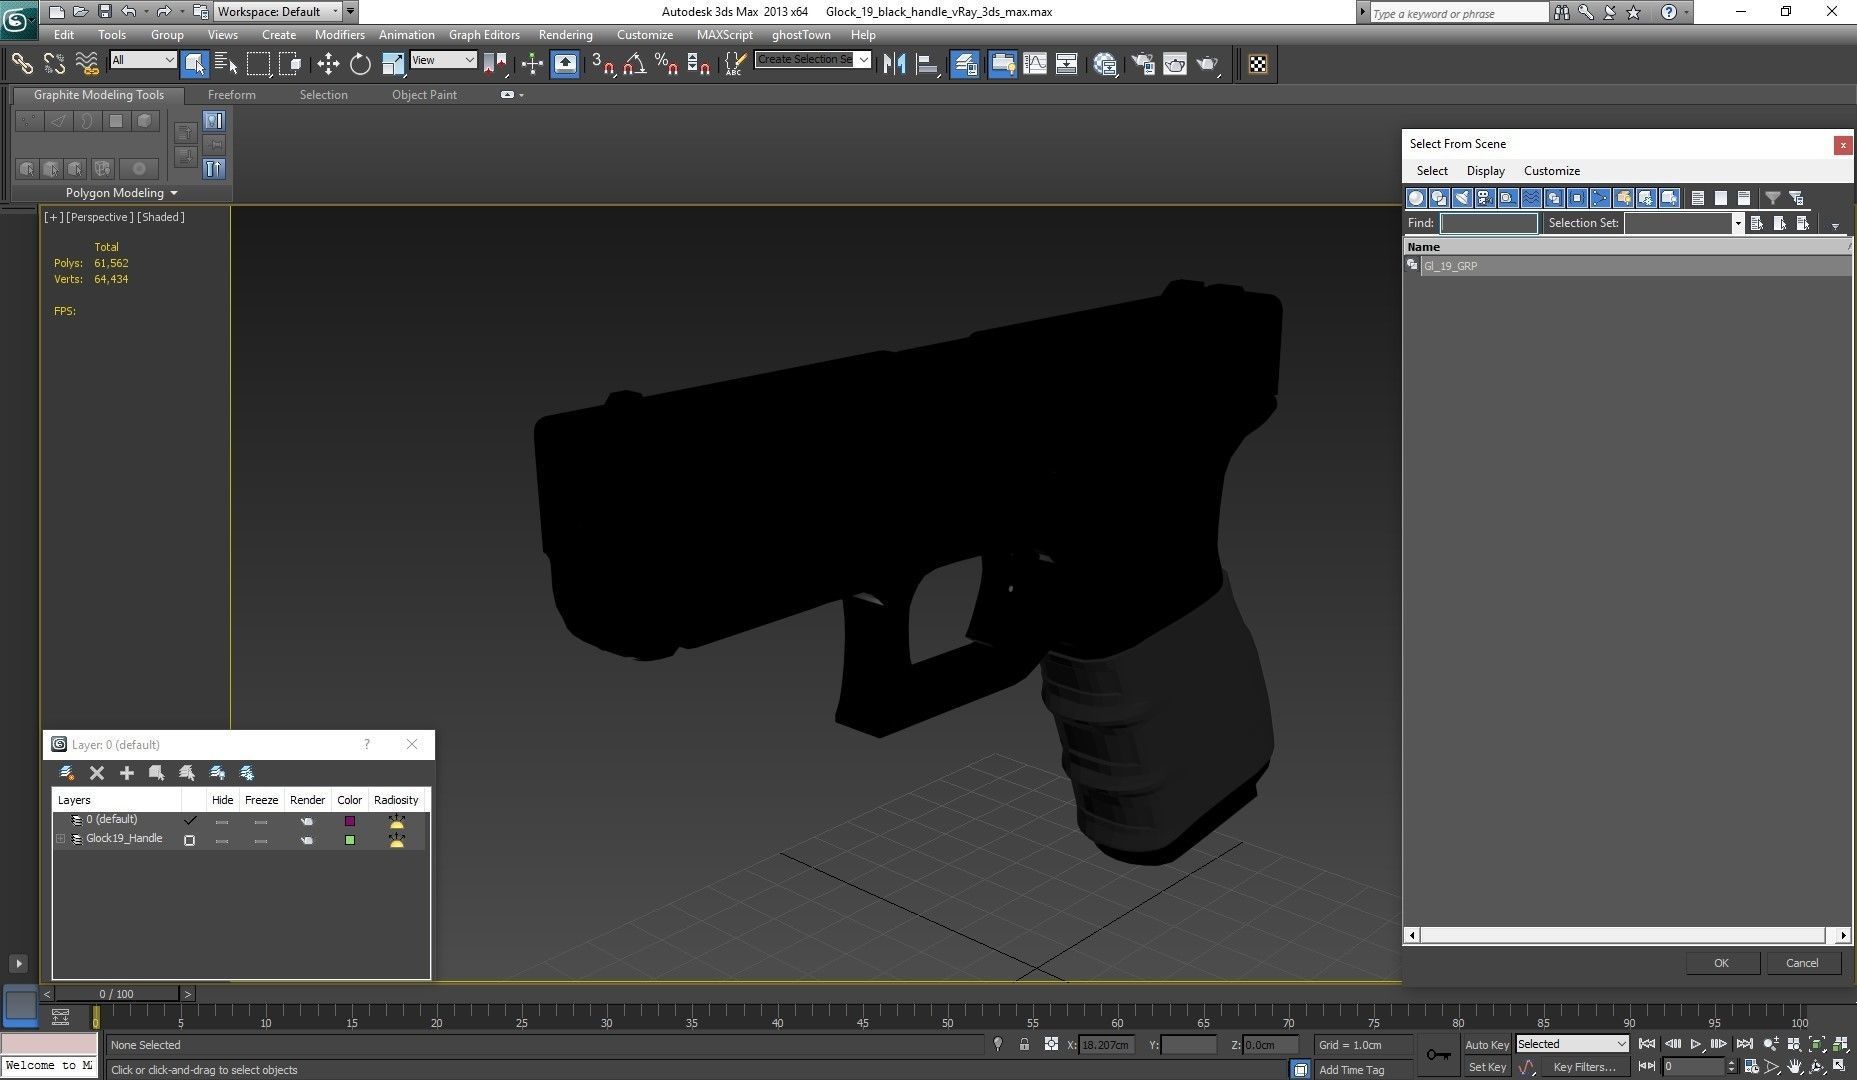Click the Unlink Selection tool

(x=54, y=64)
